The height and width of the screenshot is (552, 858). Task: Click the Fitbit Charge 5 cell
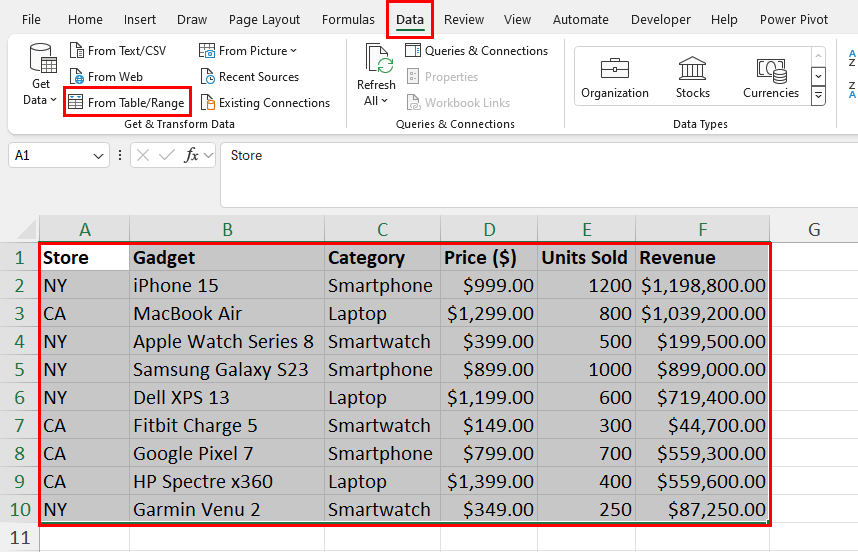point(227,425)
